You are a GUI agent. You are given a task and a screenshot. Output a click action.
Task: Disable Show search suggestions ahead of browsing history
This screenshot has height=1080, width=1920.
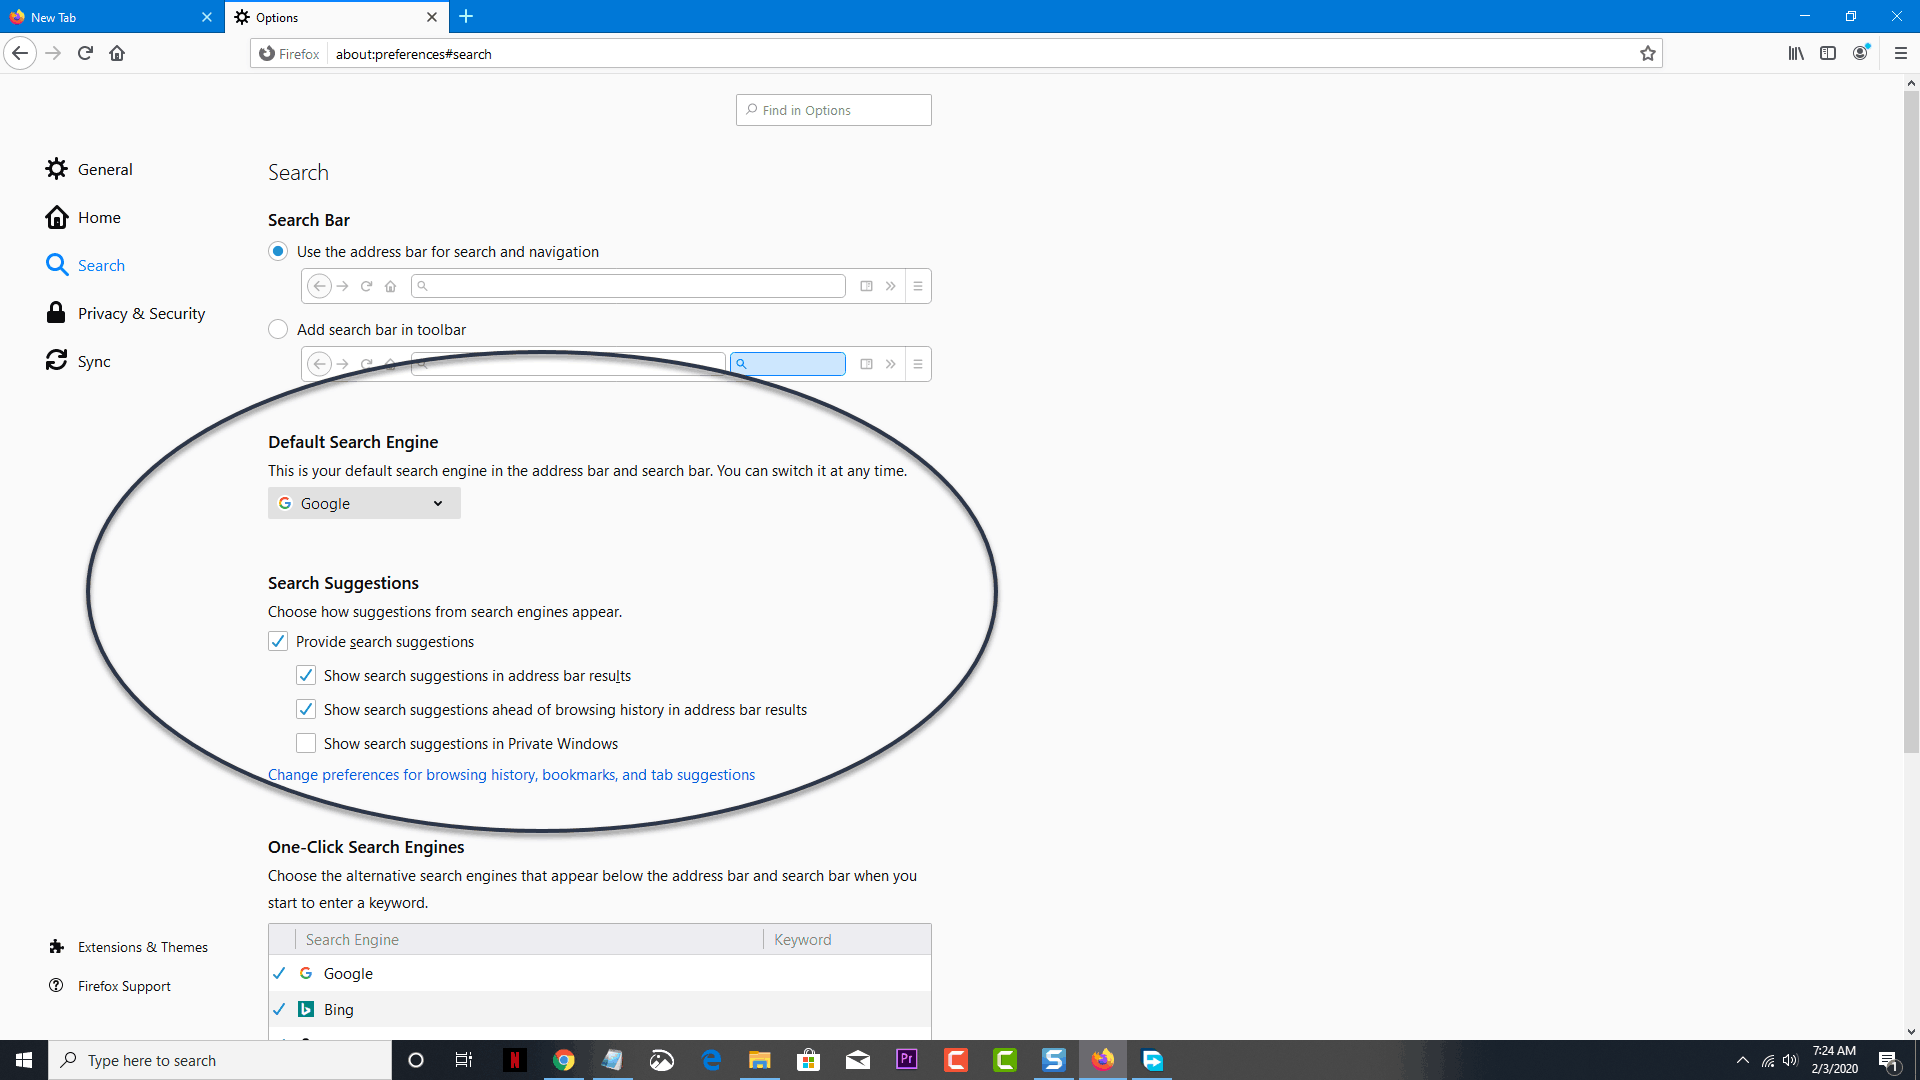(306, 709)
